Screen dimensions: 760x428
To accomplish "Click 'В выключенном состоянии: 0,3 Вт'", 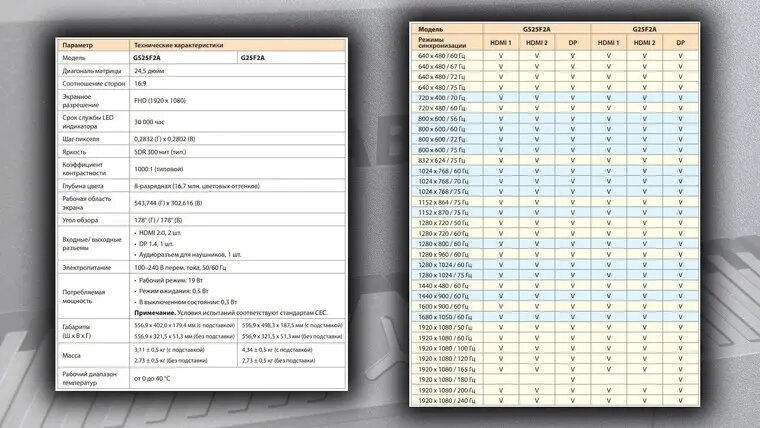I will 188,302.
